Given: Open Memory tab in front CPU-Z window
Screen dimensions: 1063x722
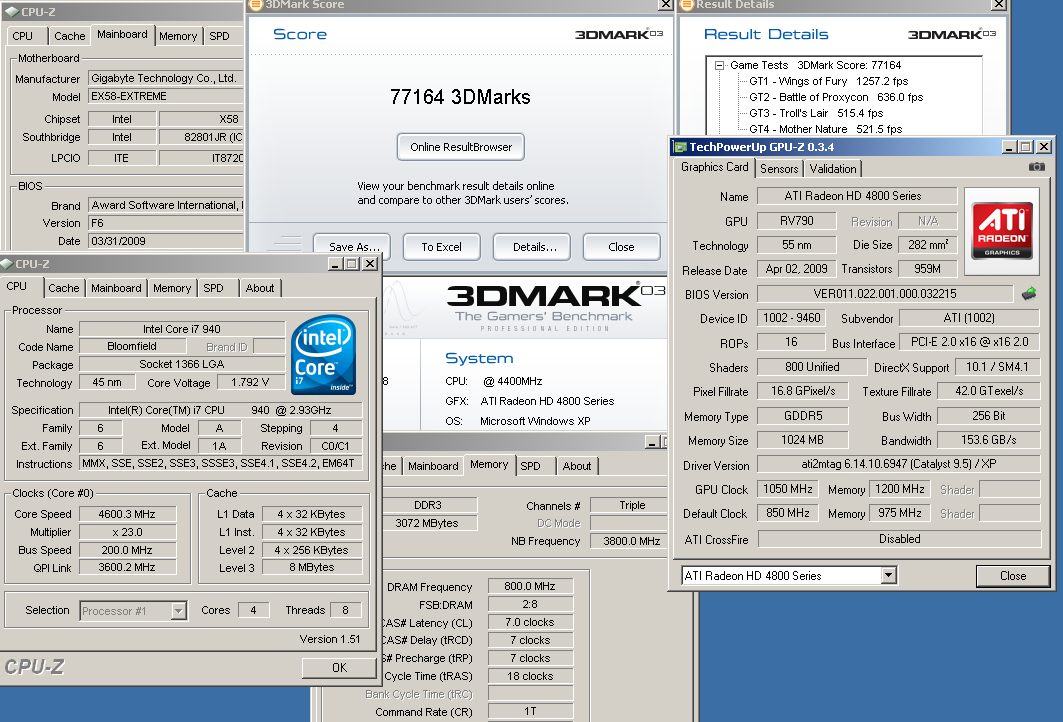Looking at the screenshot, I should [x=172, y=288].
